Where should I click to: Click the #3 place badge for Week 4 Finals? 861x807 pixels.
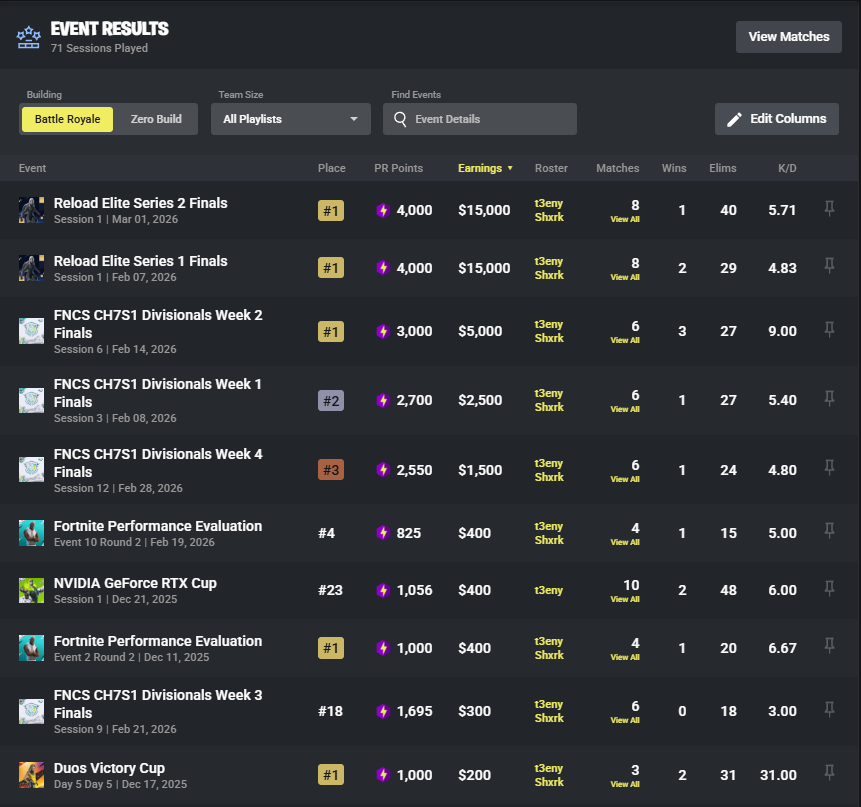point(331,470)
